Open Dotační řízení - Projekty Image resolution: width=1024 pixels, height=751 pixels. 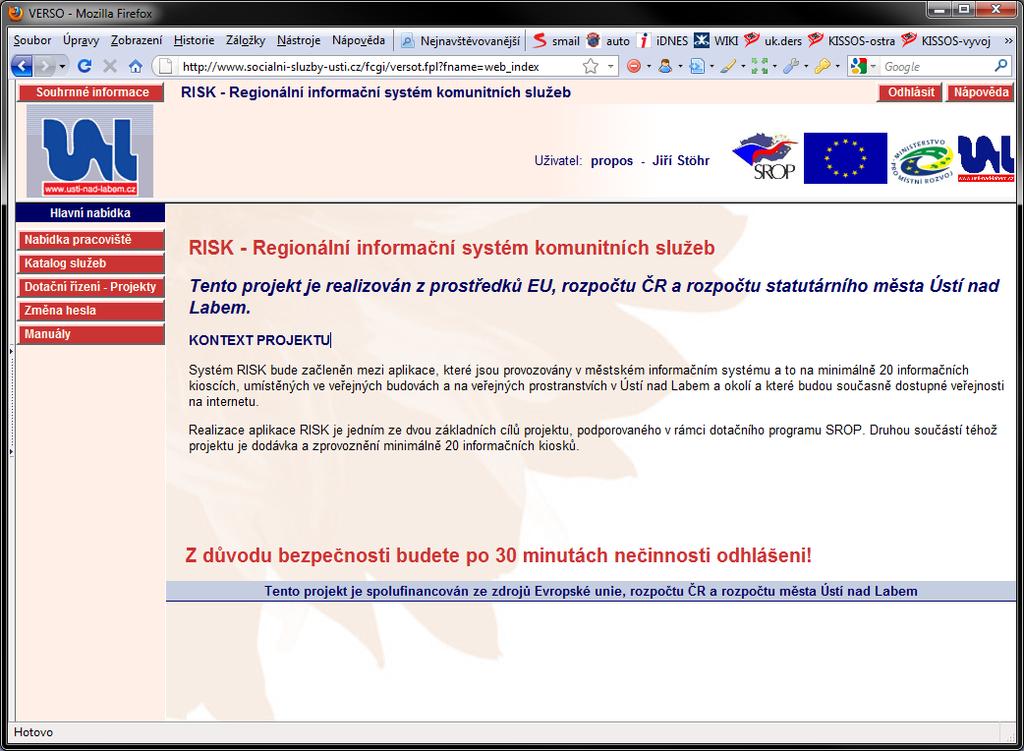[91, 287]
